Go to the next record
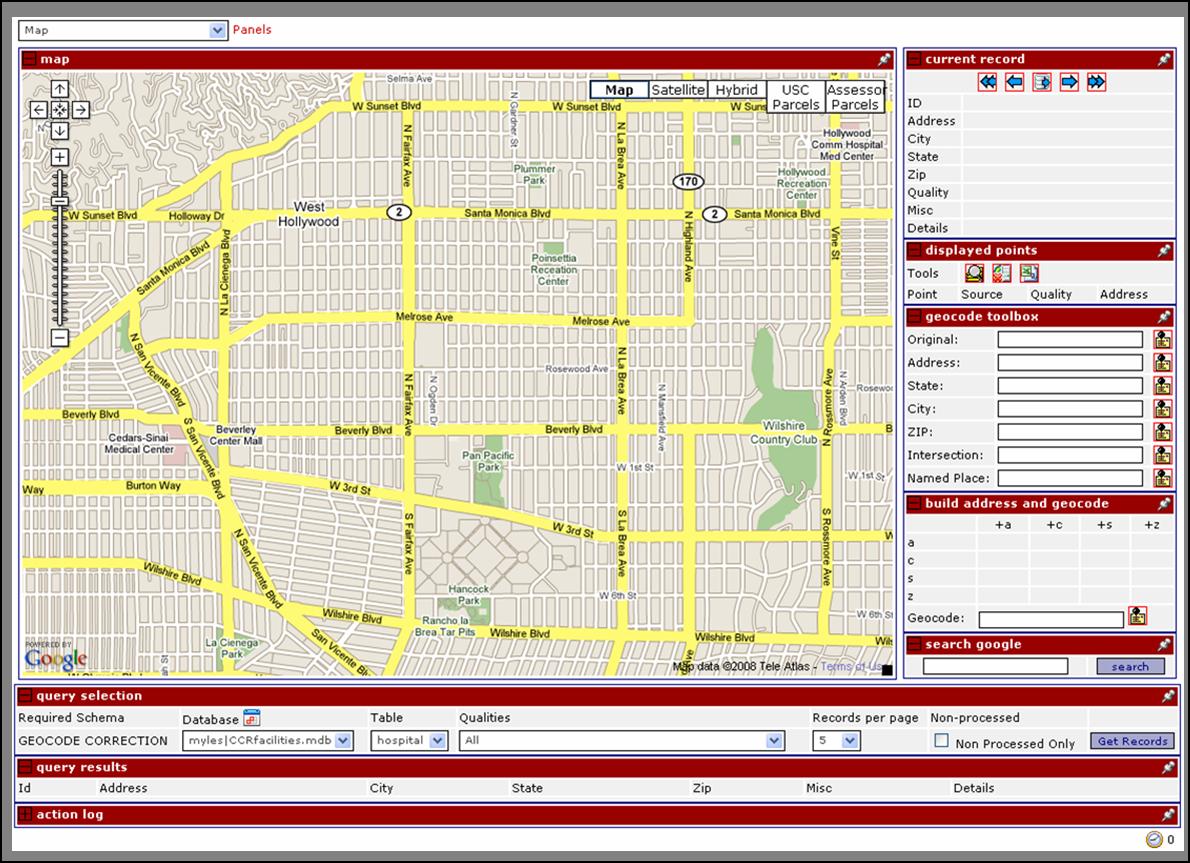 (1069, 82)
